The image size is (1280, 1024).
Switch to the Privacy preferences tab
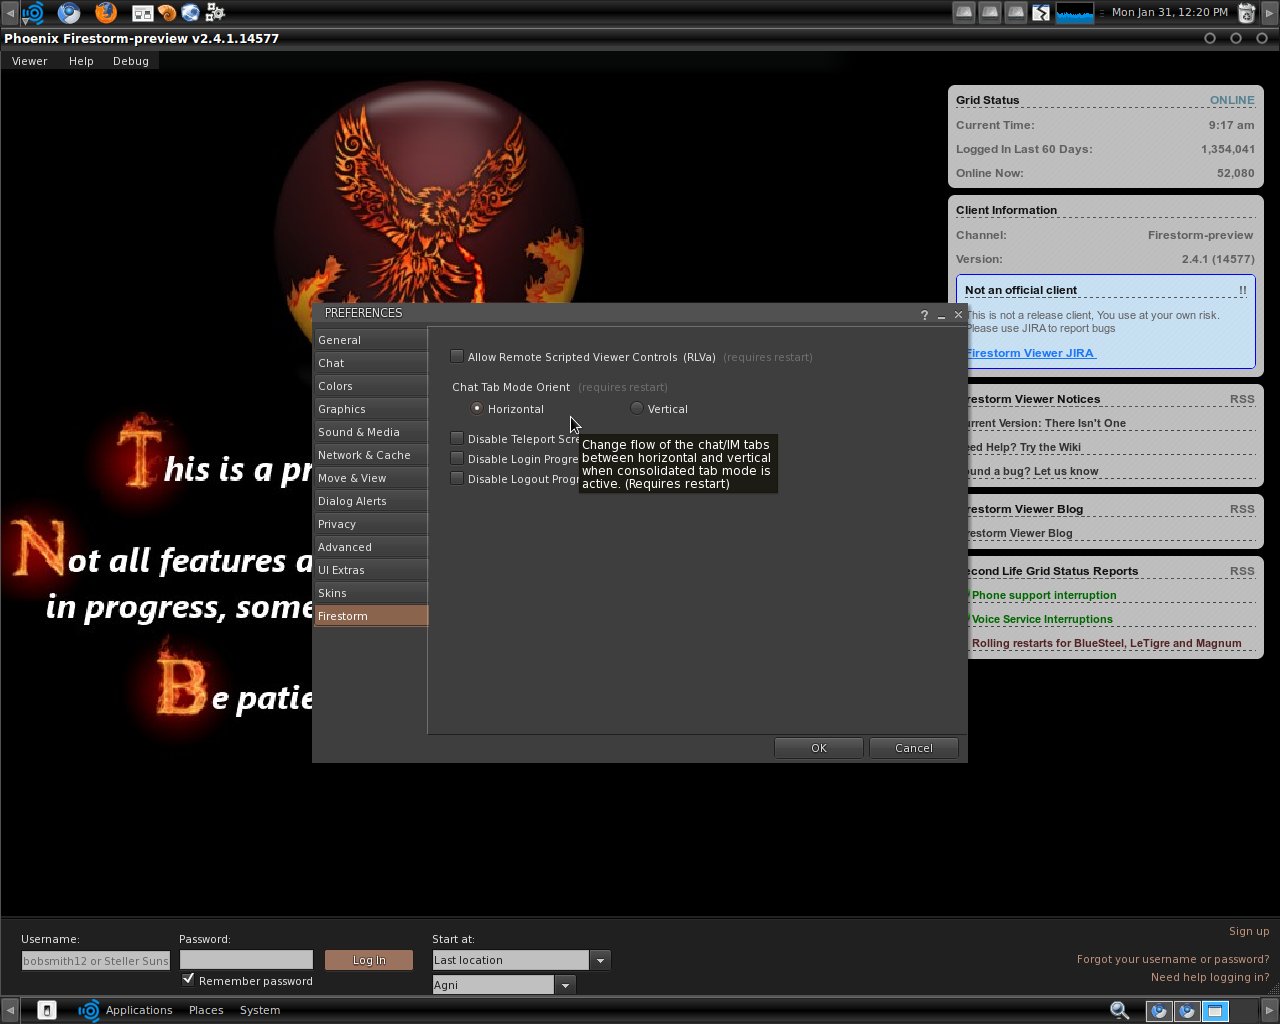coord(371,524)
